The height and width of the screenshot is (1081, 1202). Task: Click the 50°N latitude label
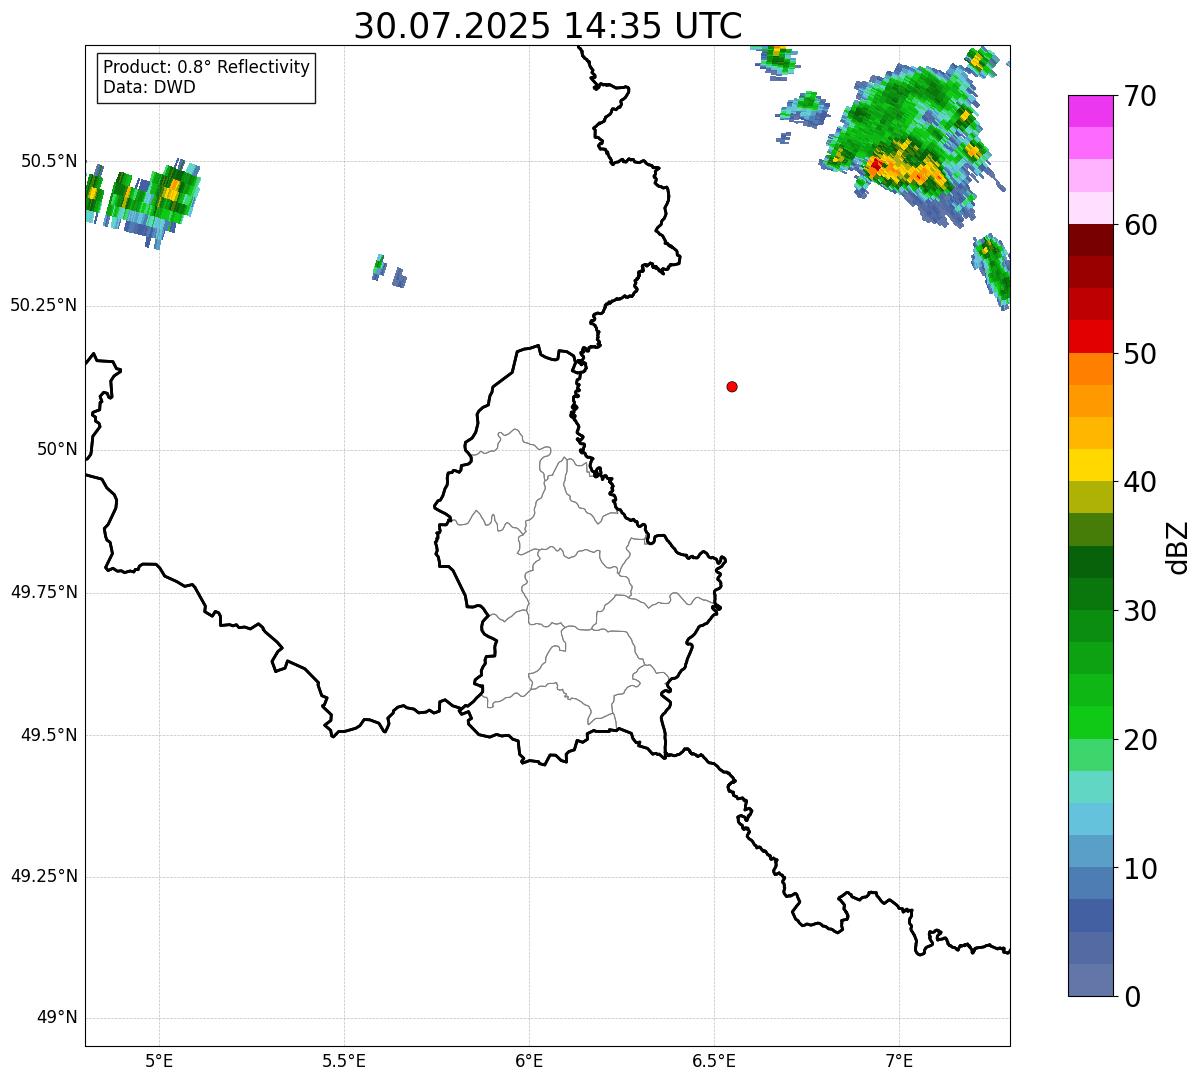point(57,449)
